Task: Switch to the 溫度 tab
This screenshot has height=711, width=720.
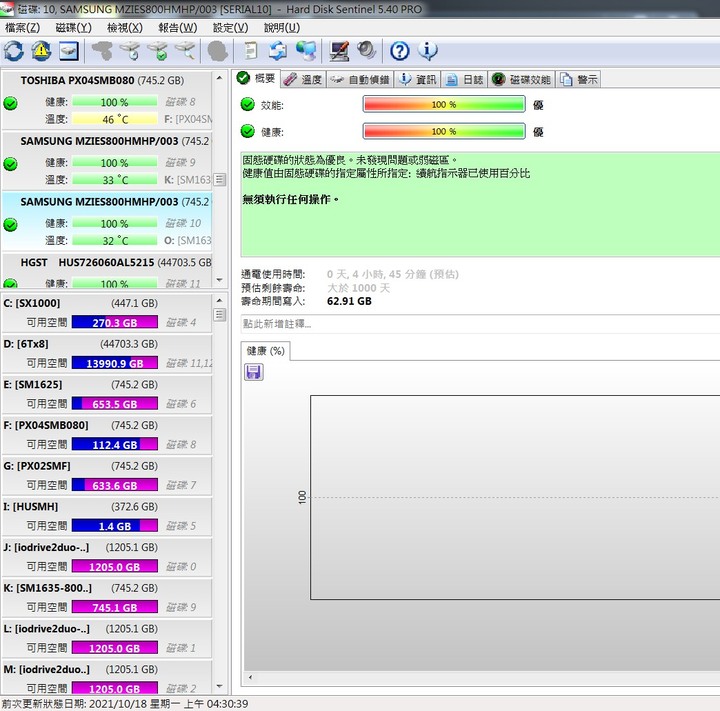Action: [x=303, y=79]
